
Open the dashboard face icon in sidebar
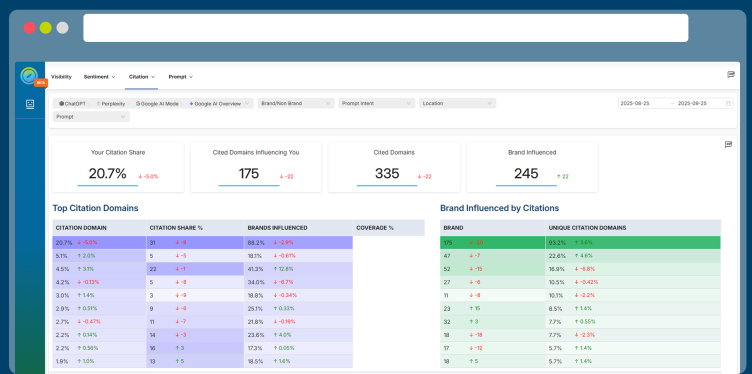30,104
